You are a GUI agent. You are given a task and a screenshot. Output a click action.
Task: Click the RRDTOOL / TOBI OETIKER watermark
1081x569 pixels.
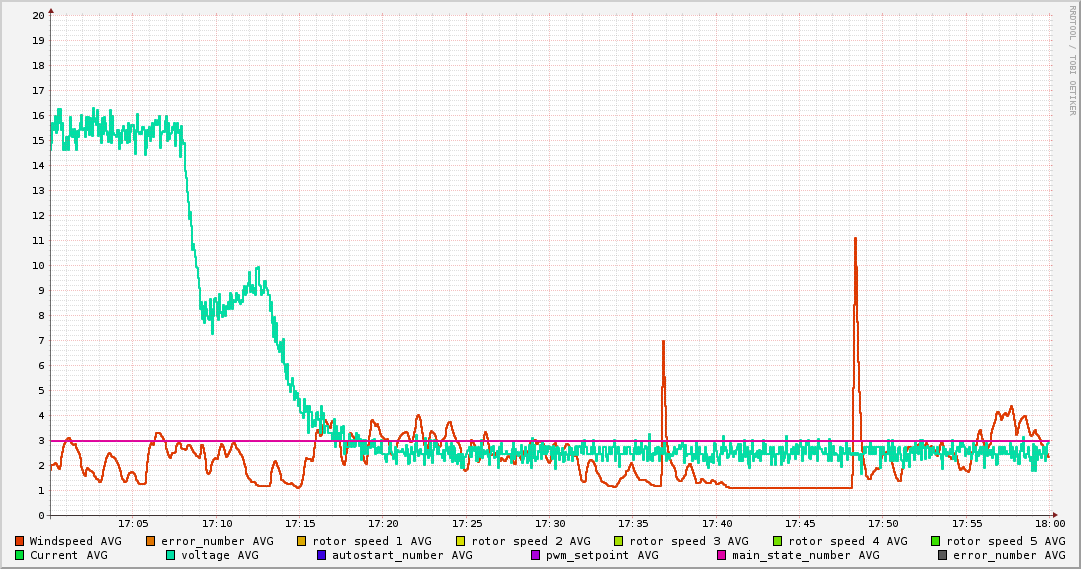[1072, 60]
